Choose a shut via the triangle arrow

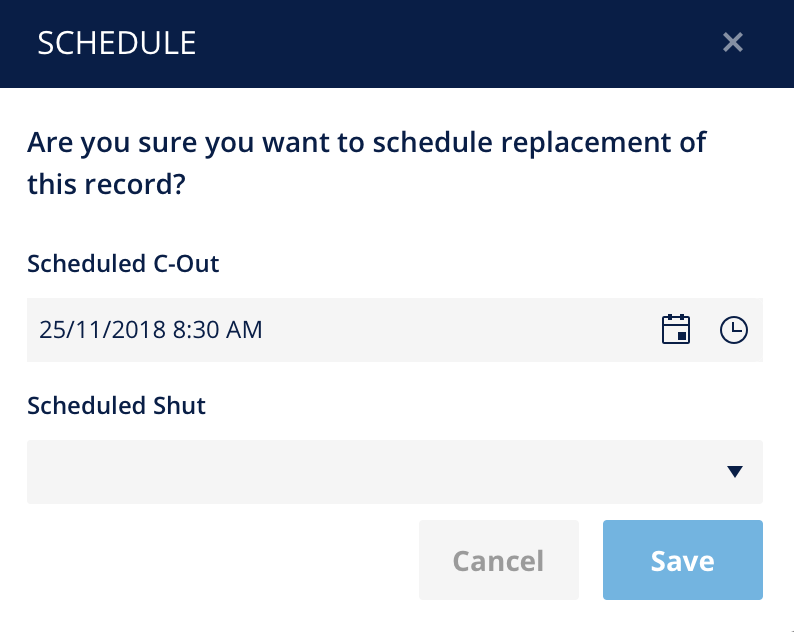pos(735,472)
